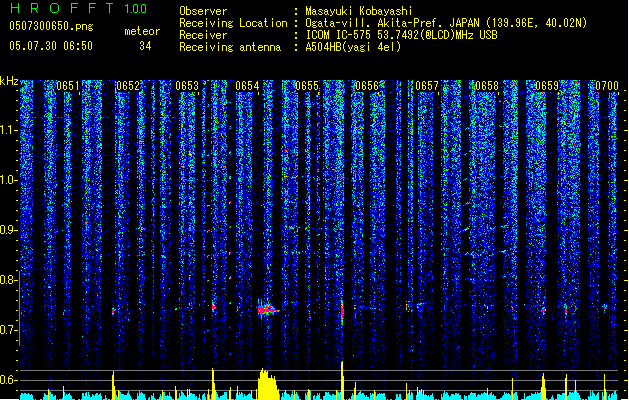The width and height of the screenshot is (629, 400).
Task: Click the 1.1 kHz axis label
Action: coord(9,130)
